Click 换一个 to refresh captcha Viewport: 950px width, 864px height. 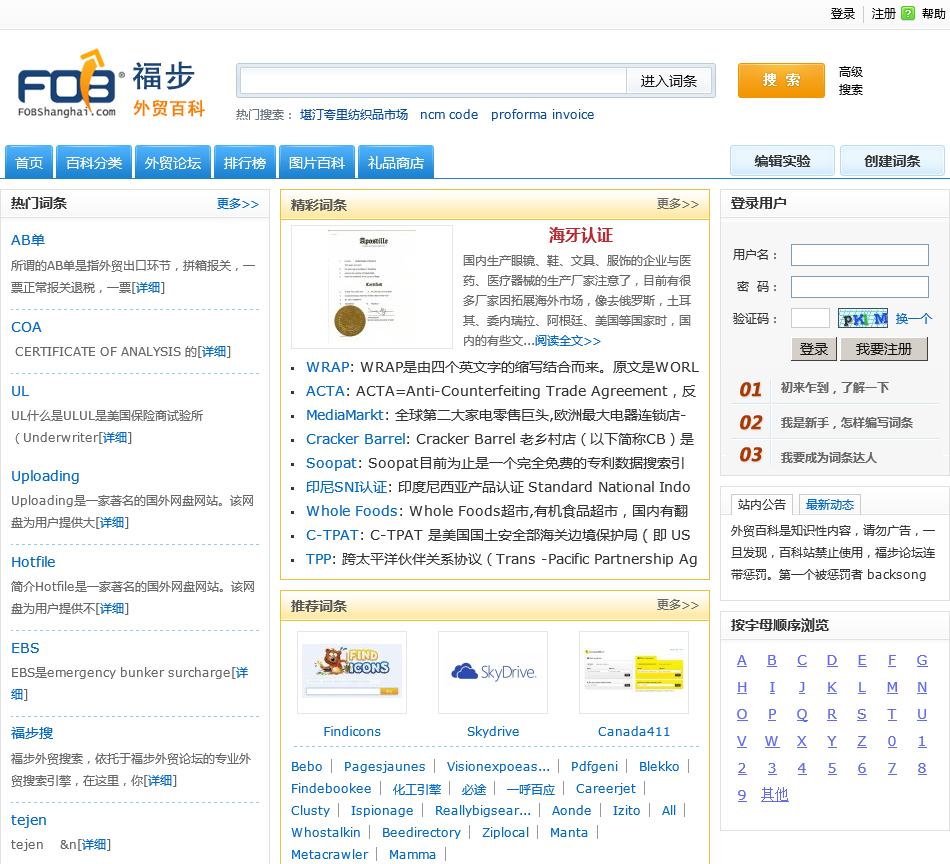tap(913, 319)
